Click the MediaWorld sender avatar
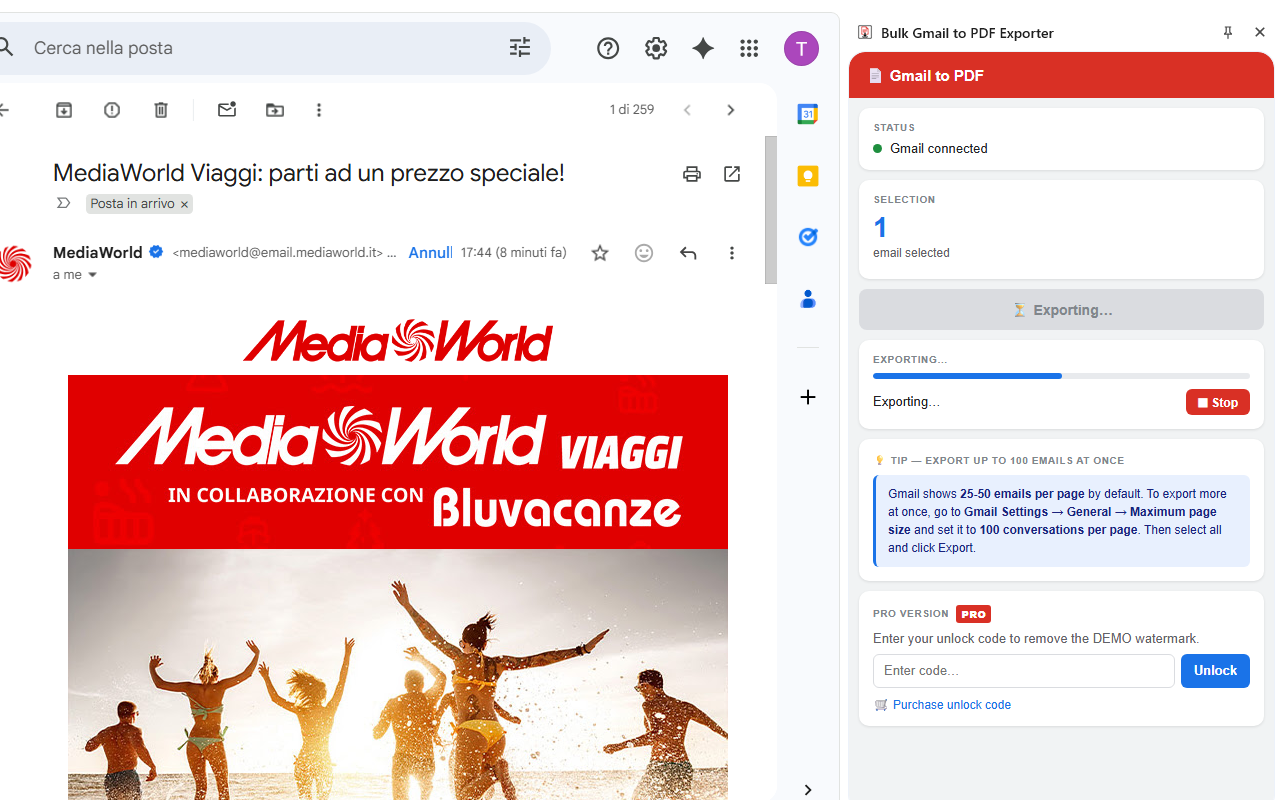The height and width of the screenshot is (800, 1280). [x=15, y=263]
